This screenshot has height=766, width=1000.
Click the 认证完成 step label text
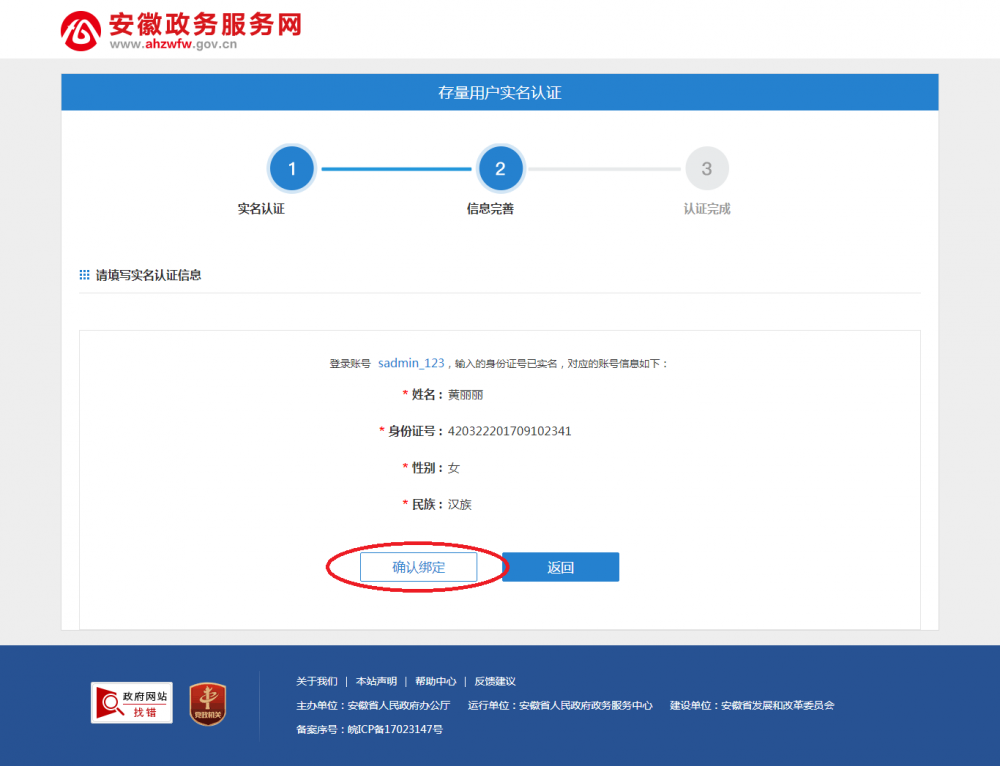tap(707, 209)
